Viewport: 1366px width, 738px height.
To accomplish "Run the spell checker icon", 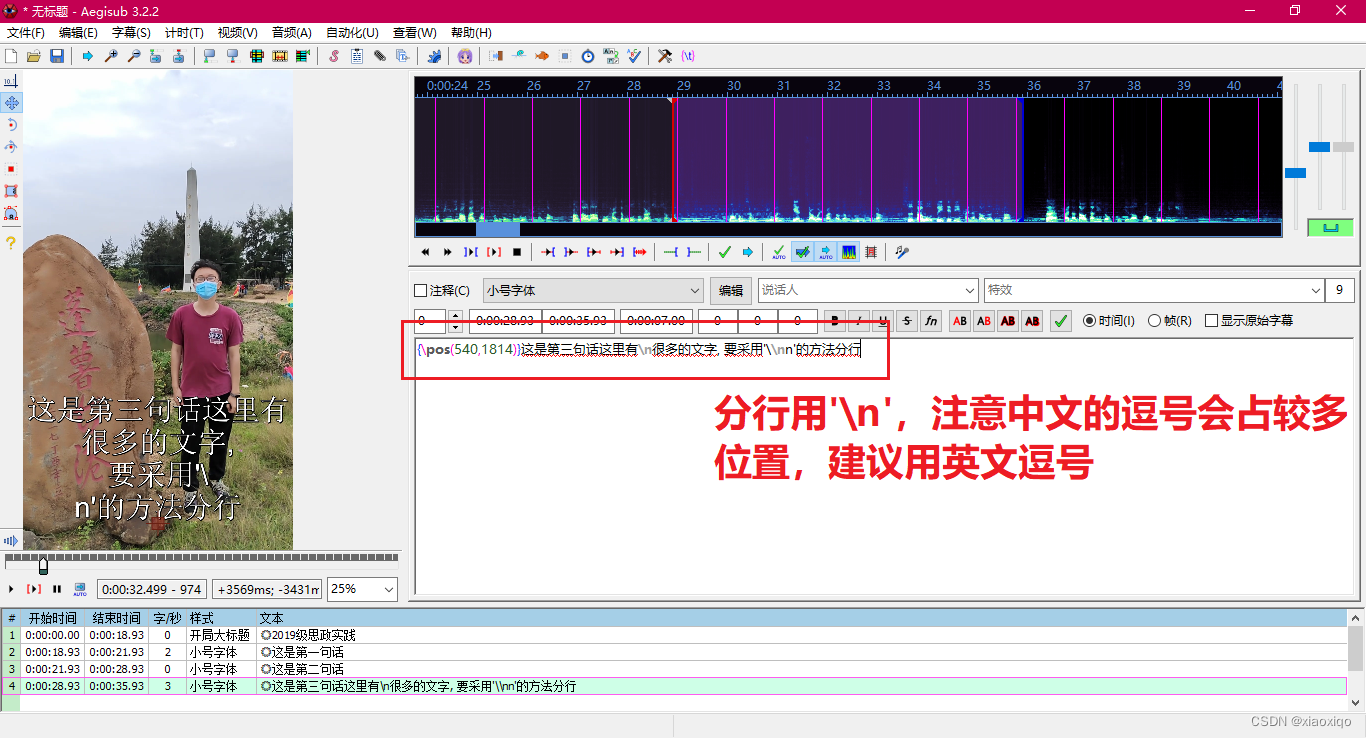I will coord(633,56).
